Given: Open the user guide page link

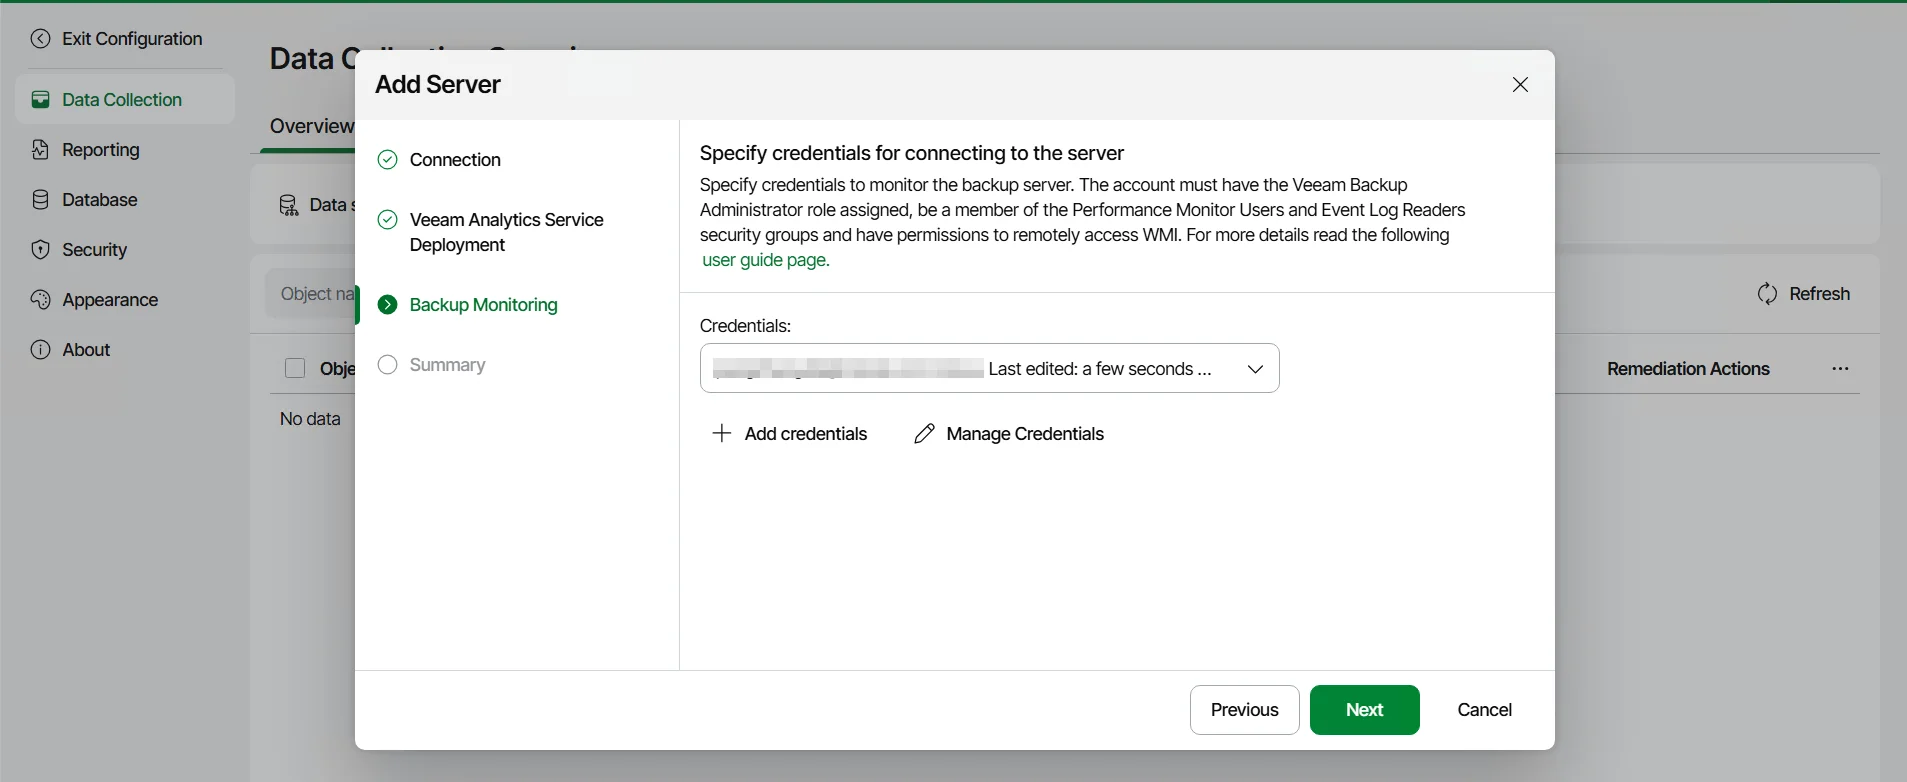Looking at the screenshot, I should (765, 260).
